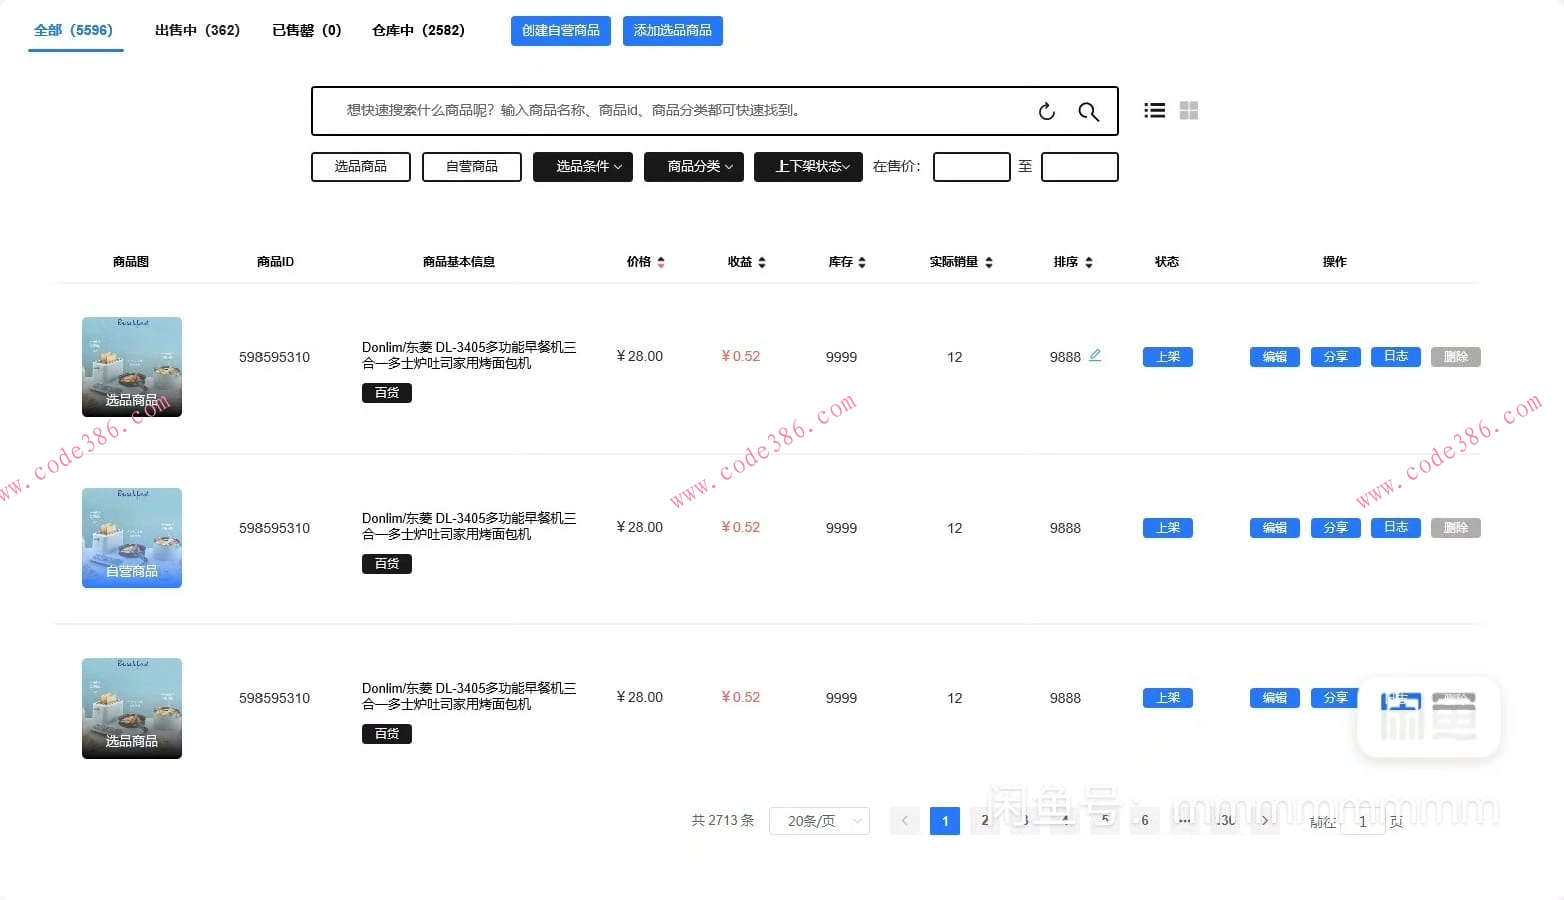Open the 出售中 (362) tab

[197, 31]
